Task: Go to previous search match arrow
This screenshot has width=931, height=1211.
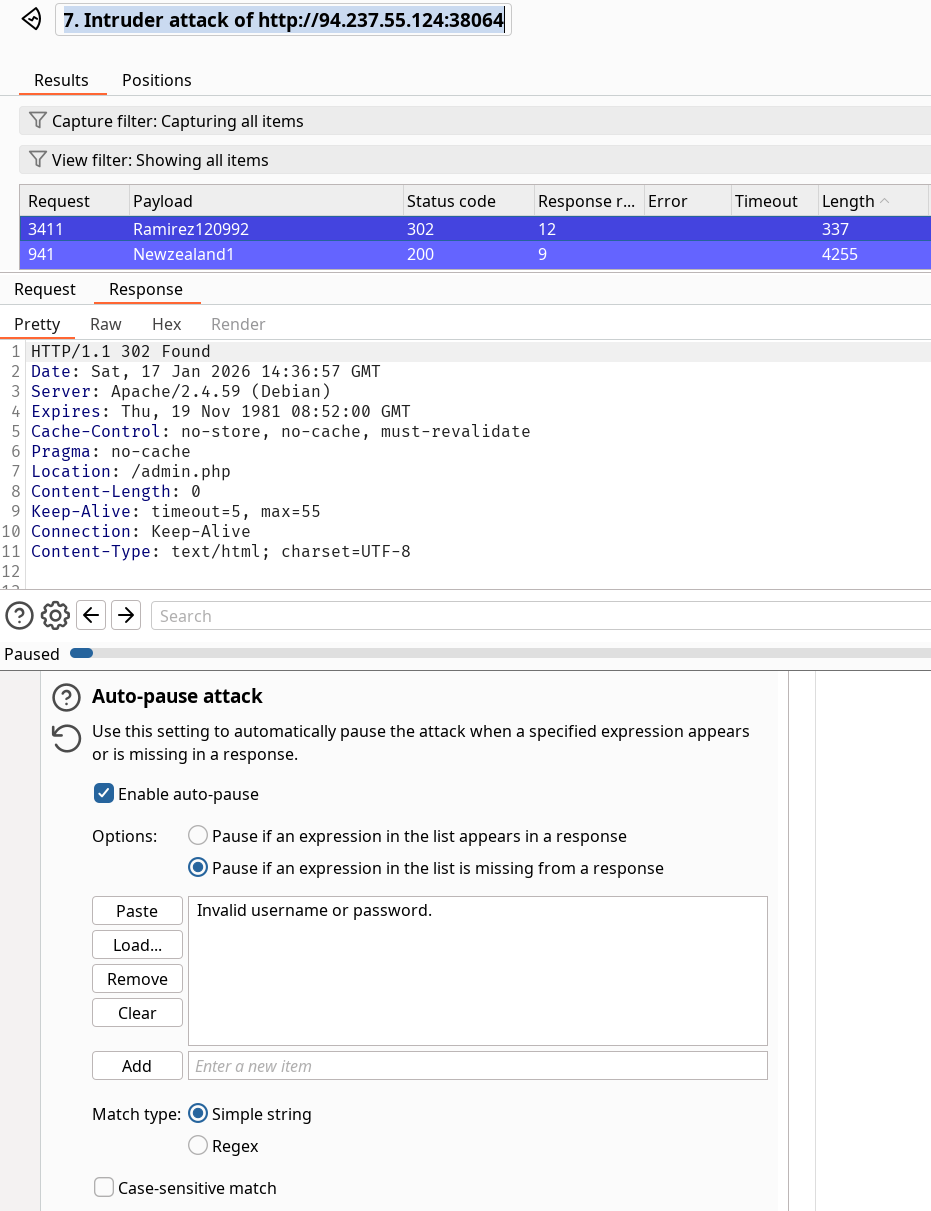Action: coord(91,615)
